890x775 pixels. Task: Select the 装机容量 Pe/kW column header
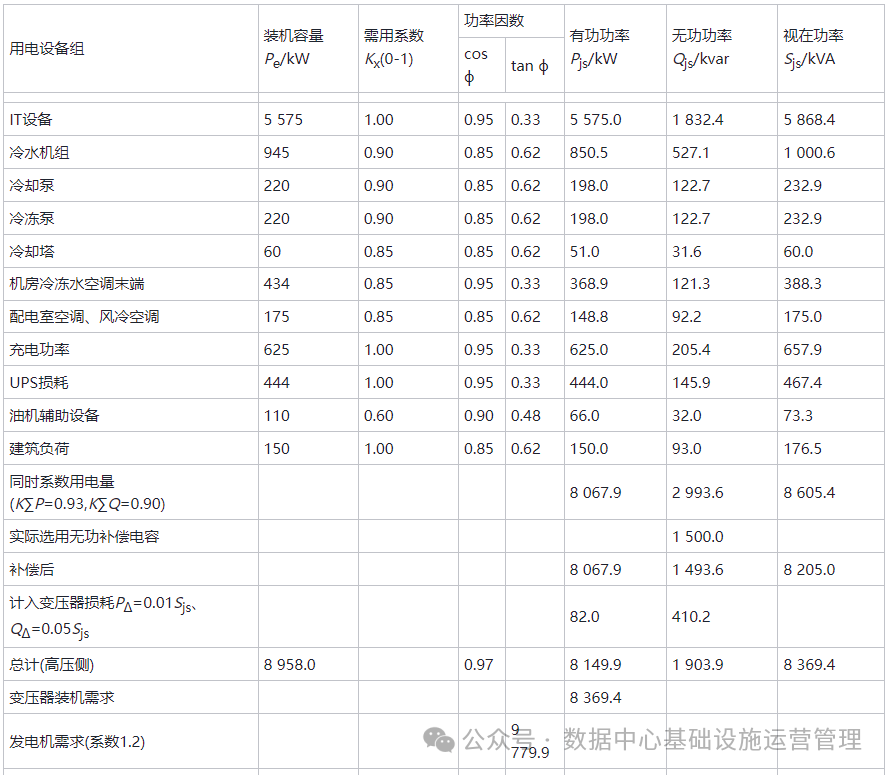click(x=293, y=47)
